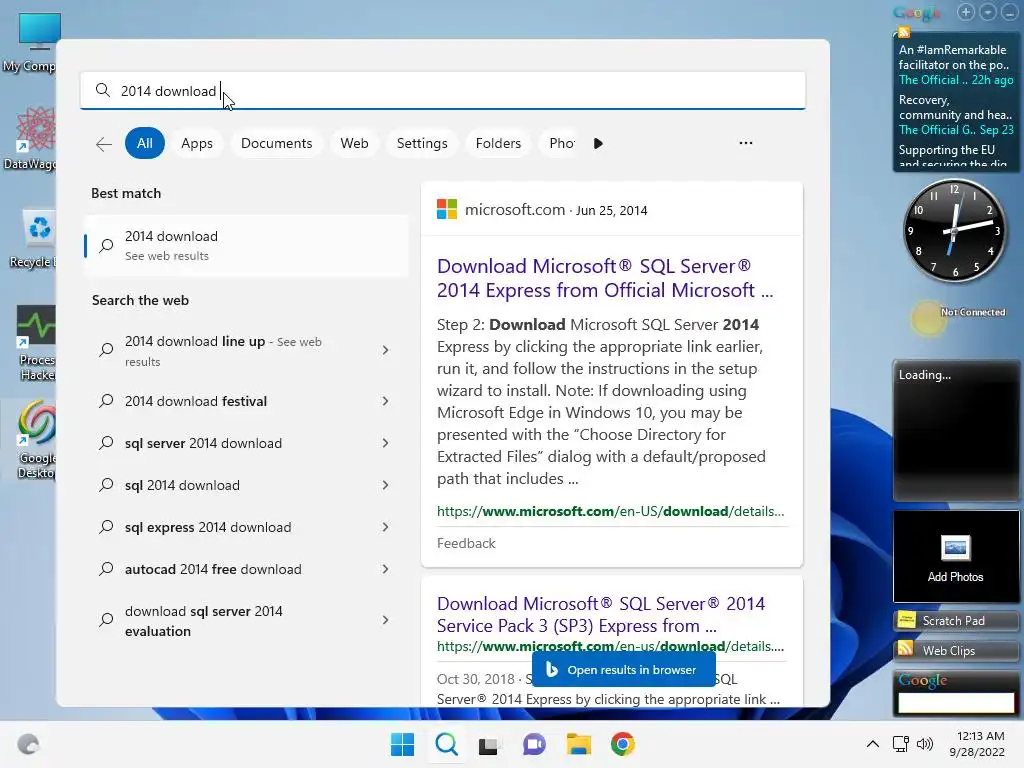Switch to the Apps filter tab
The height and width of the screenshot is (768, 1024).
coord(197,143)
